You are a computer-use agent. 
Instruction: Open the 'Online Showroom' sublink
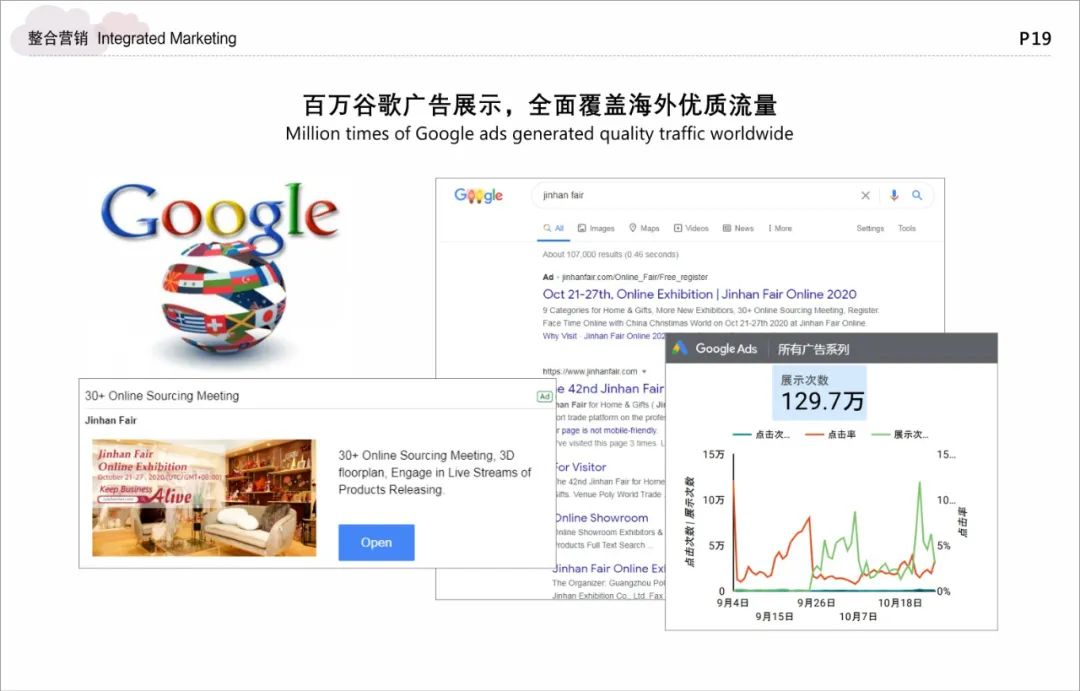click(601, 518)
